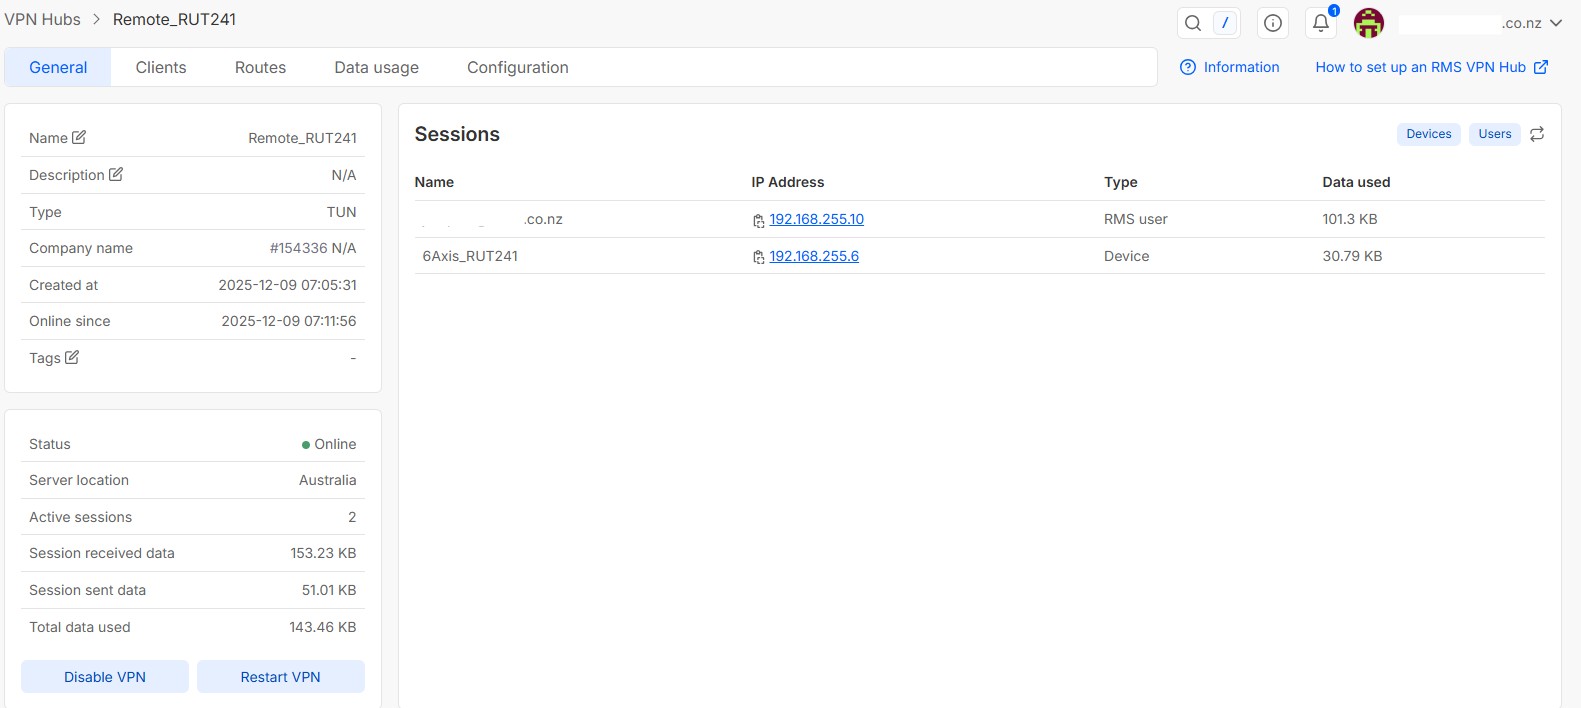Open the notifications bell
The width and height of the screenshot is (1581, 708).
1321,23
